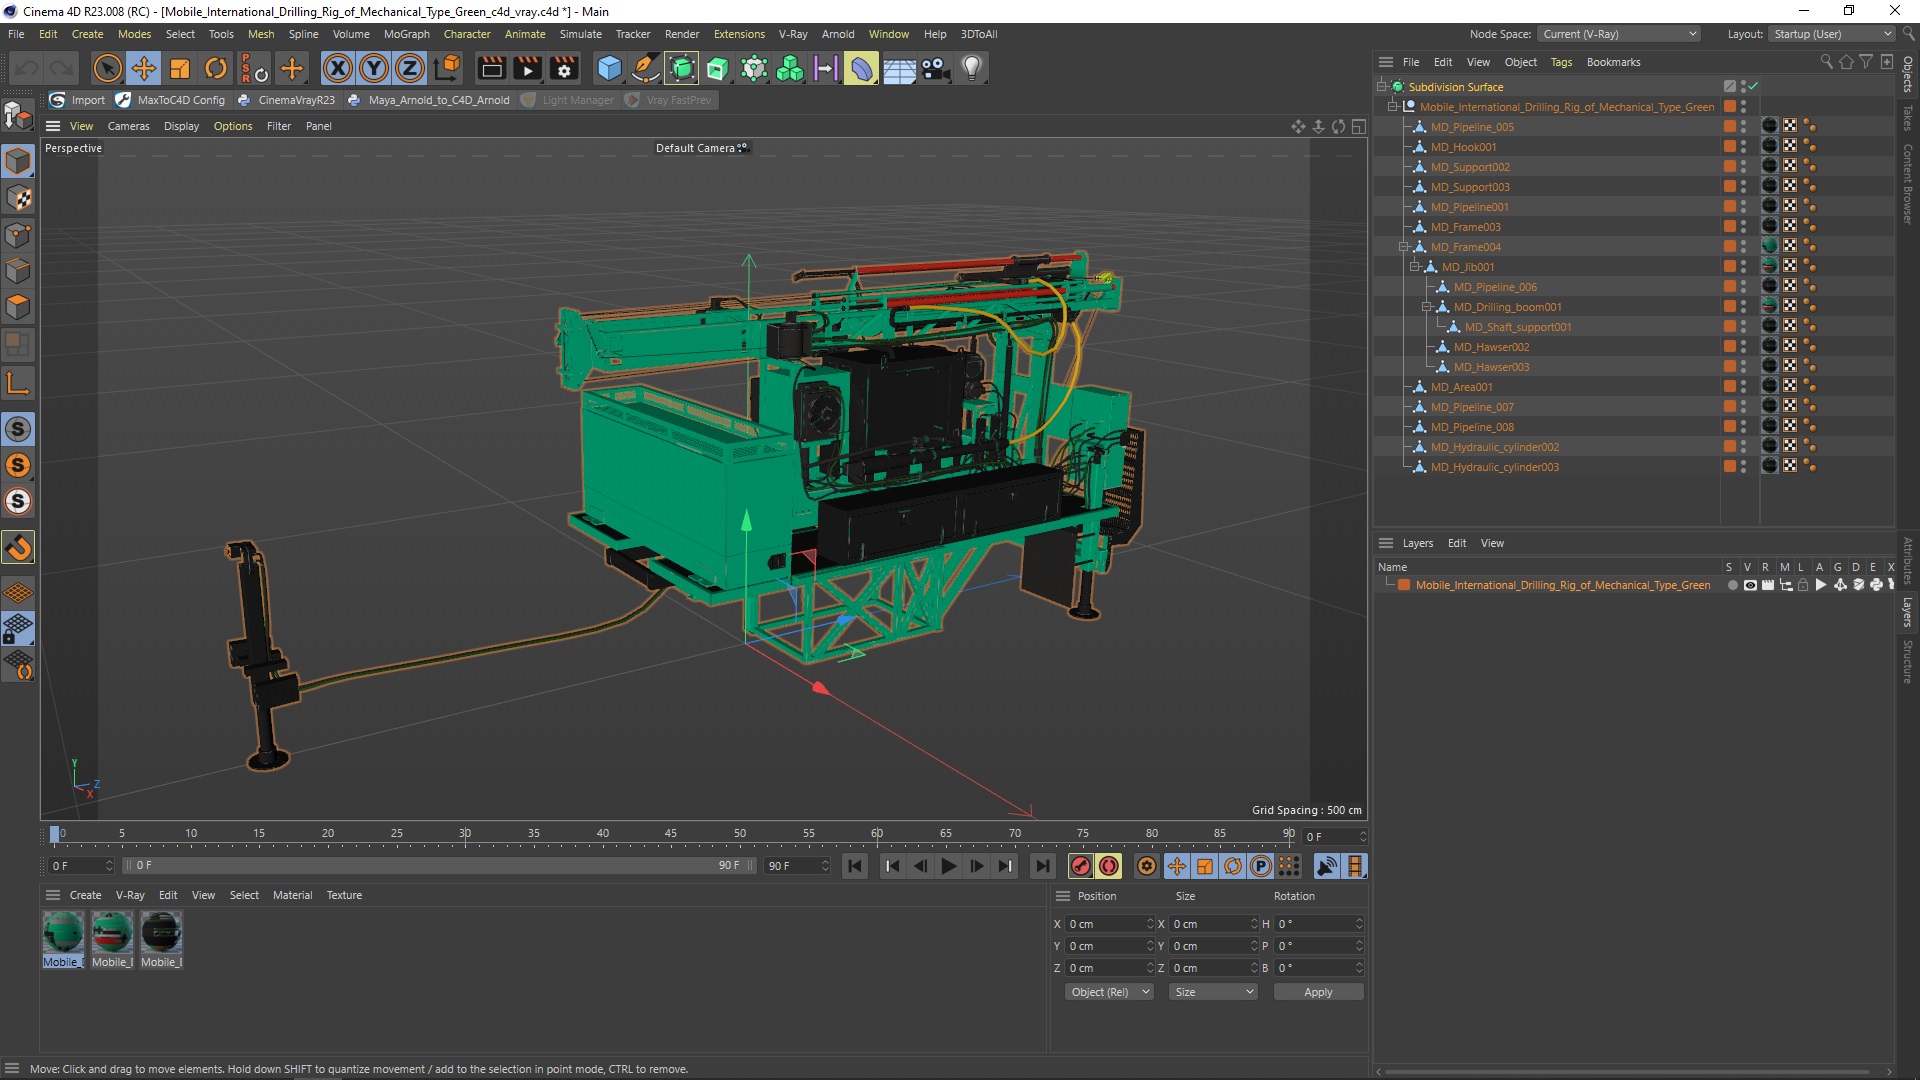Toggle visibility dots for MD_Hook001
1920x1080 pixels.
(1743, 147)
